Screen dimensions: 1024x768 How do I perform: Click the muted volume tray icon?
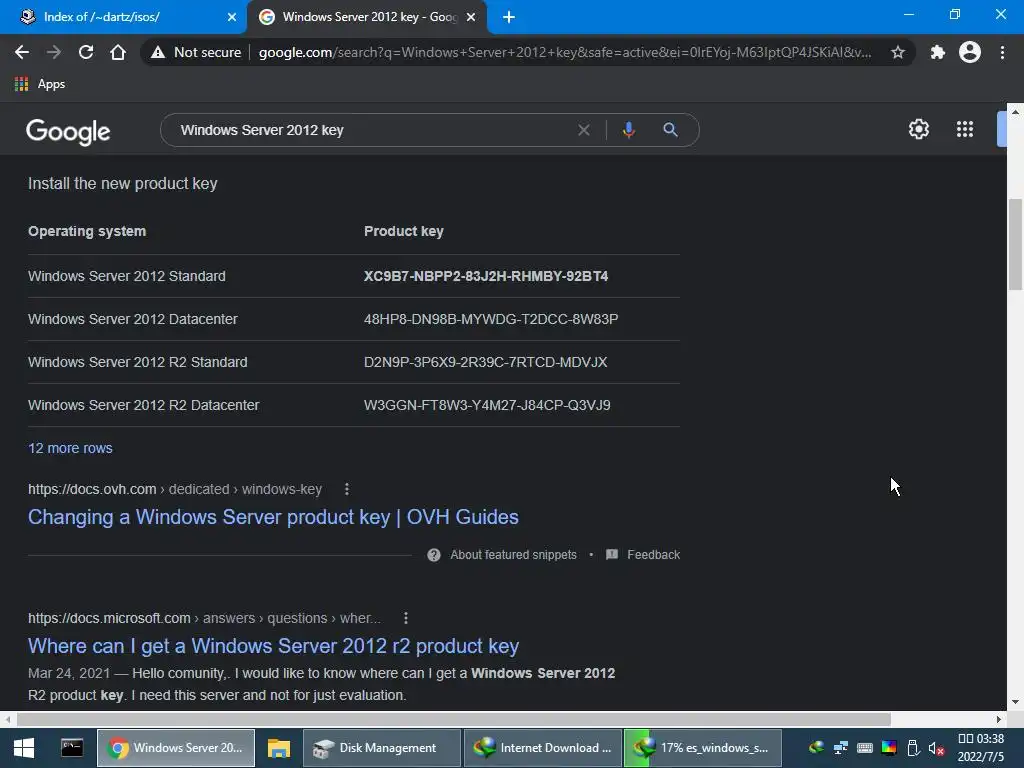pyautogui.click(x=936, y=748)
